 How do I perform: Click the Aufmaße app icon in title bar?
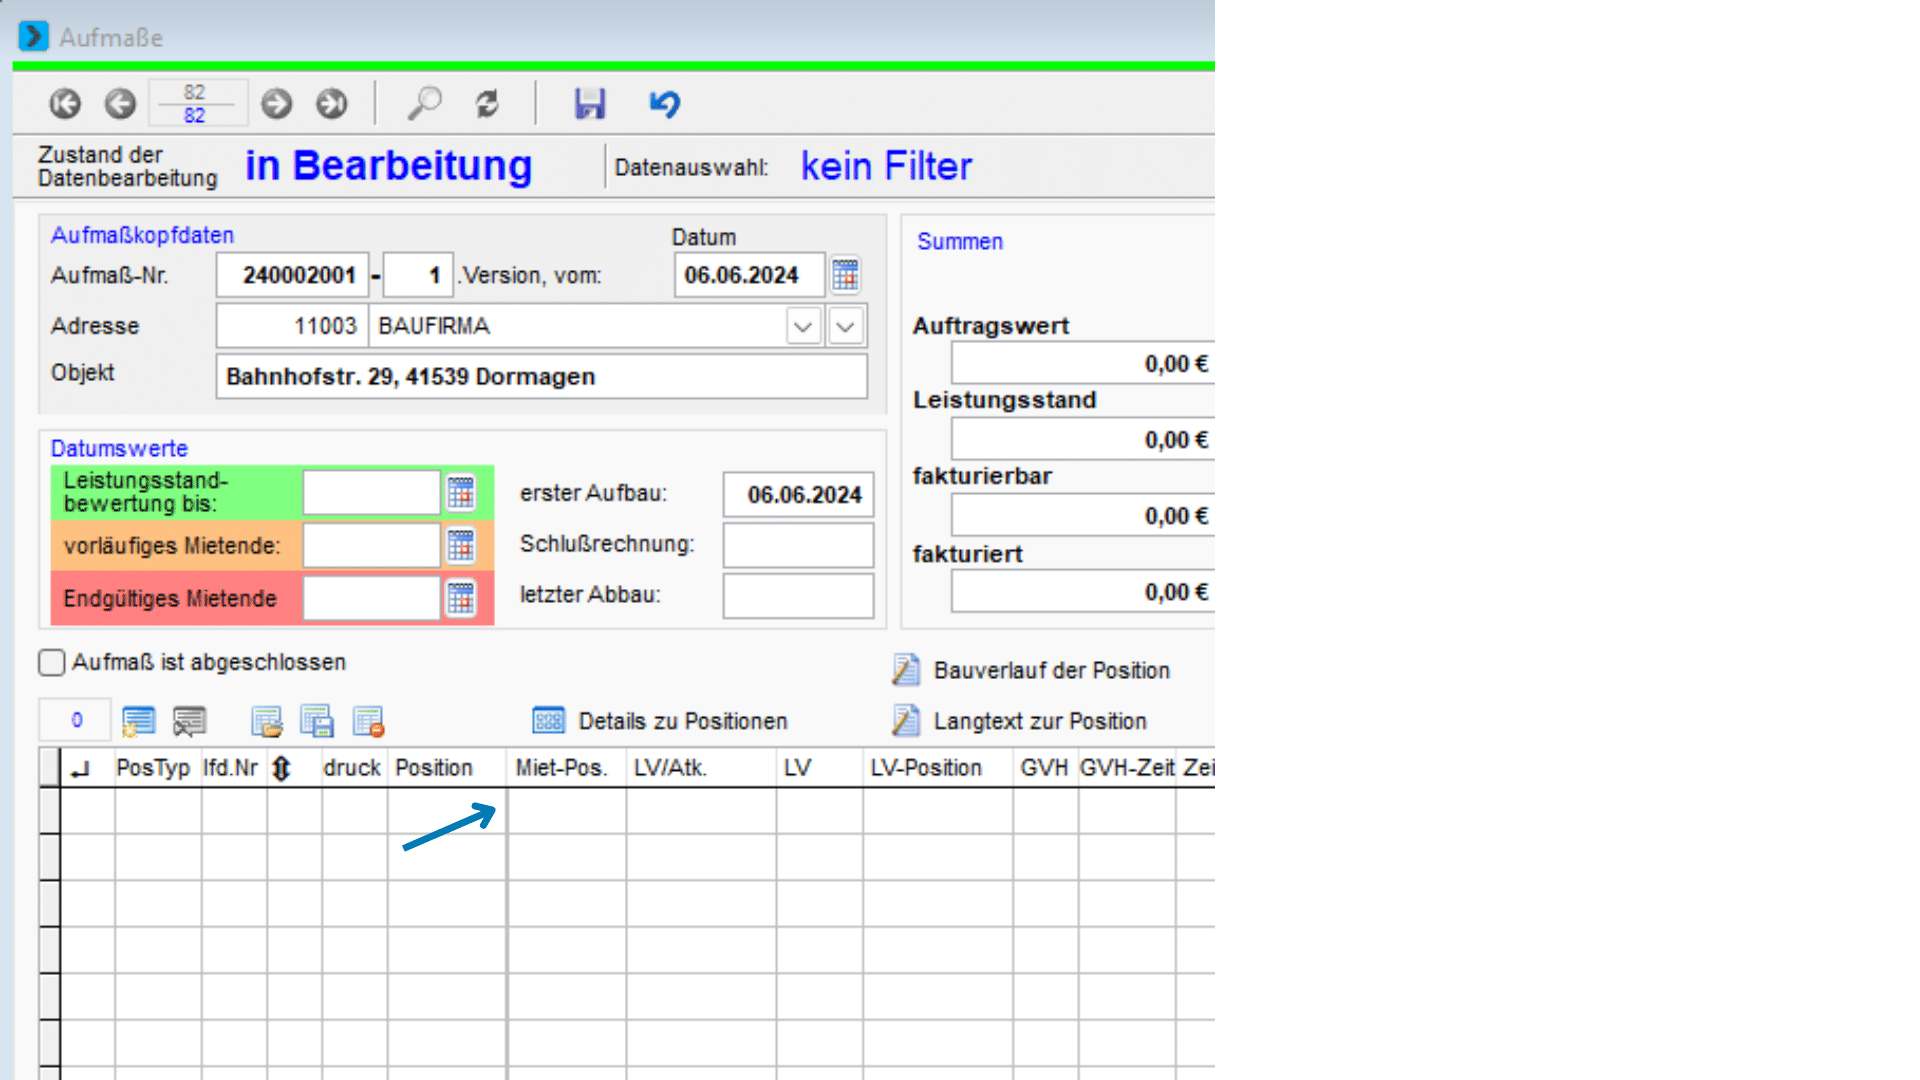(33, 36)
